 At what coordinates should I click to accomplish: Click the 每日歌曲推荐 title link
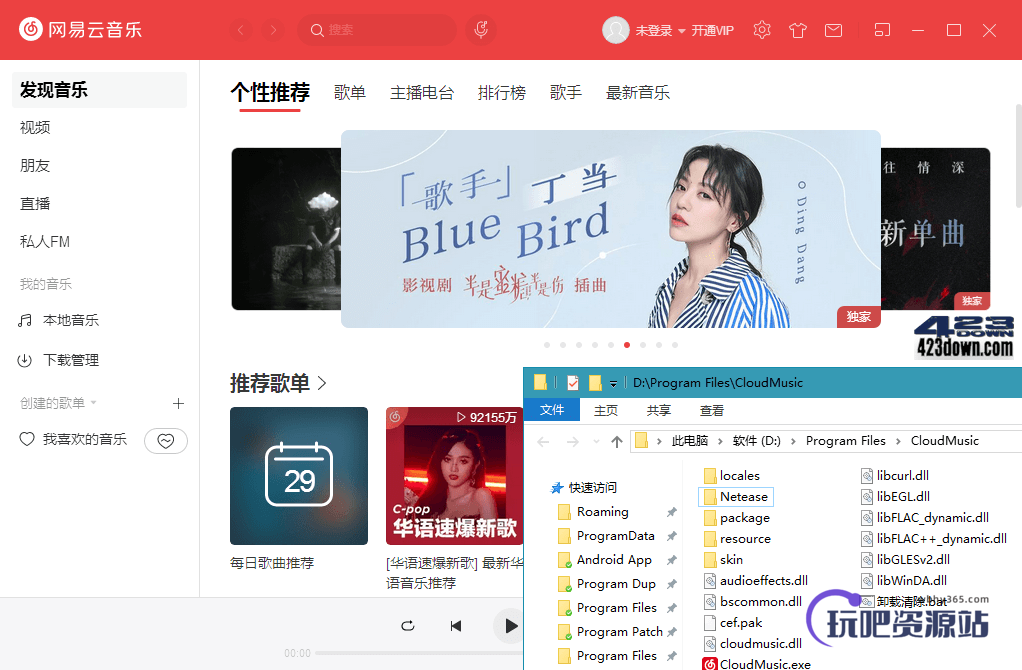click(272, 563)
